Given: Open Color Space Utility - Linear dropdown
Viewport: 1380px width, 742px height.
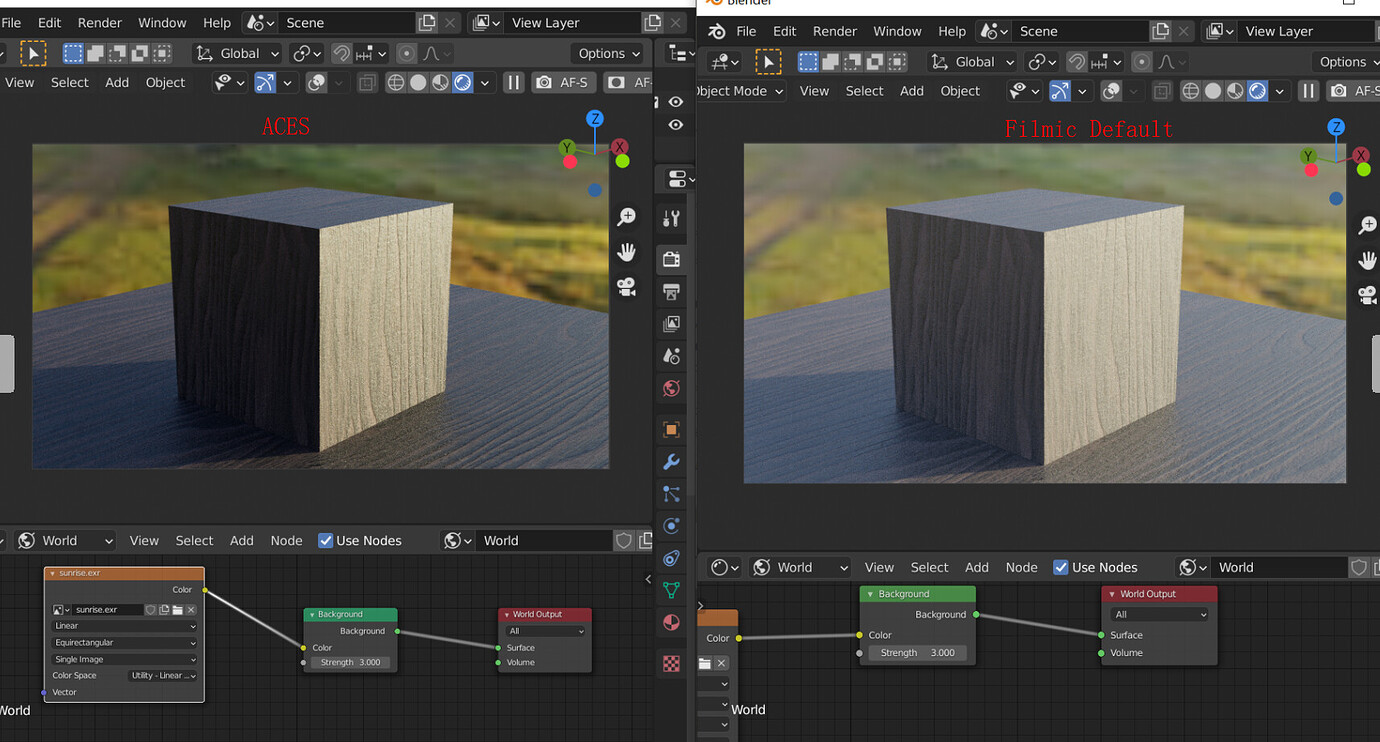Looking at the screenshot, I should (163, 676).
